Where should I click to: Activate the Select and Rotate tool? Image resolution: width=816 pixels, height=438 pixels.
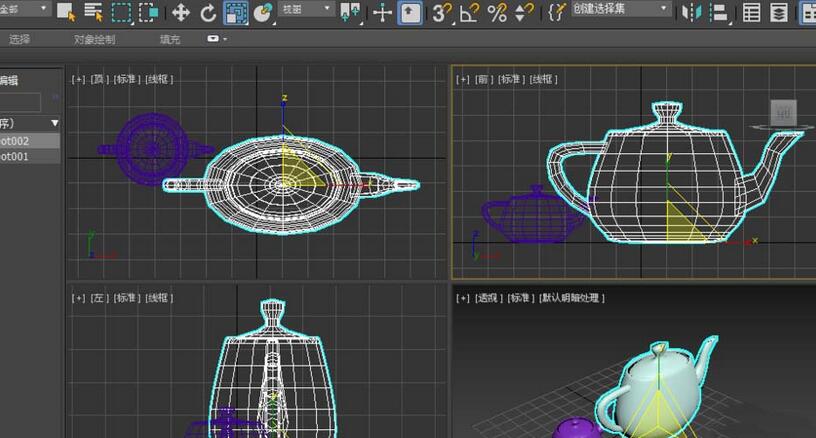(208, 12)
